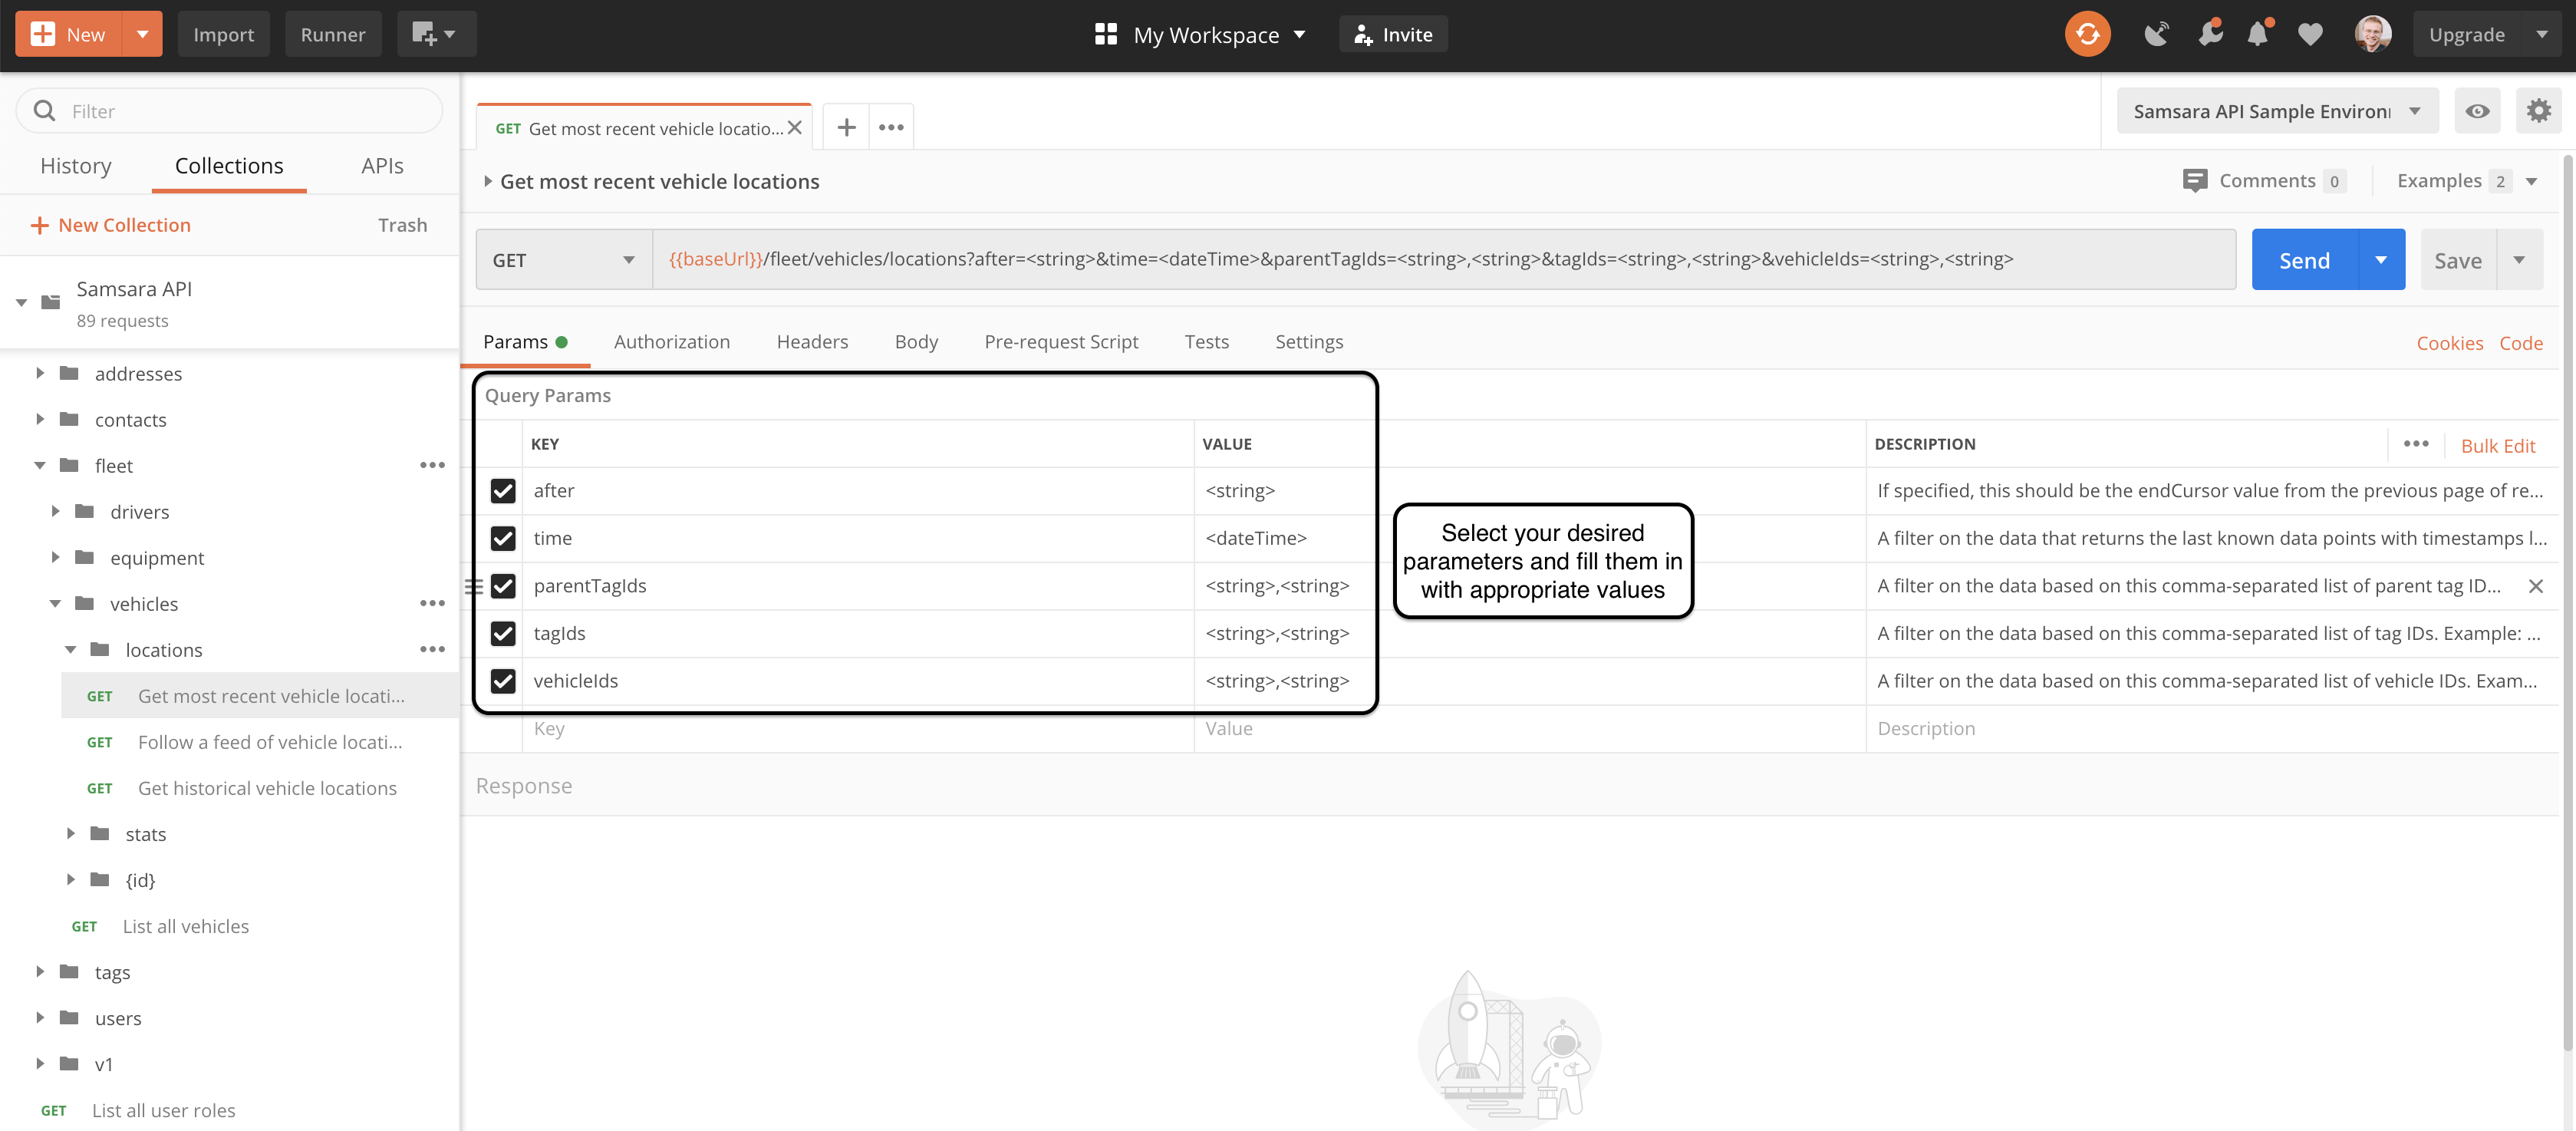The height and width of the screenshot is (1131, 2576).
Task: Open the Send button dropdown arrow
Action: [x=2381, y=260]
